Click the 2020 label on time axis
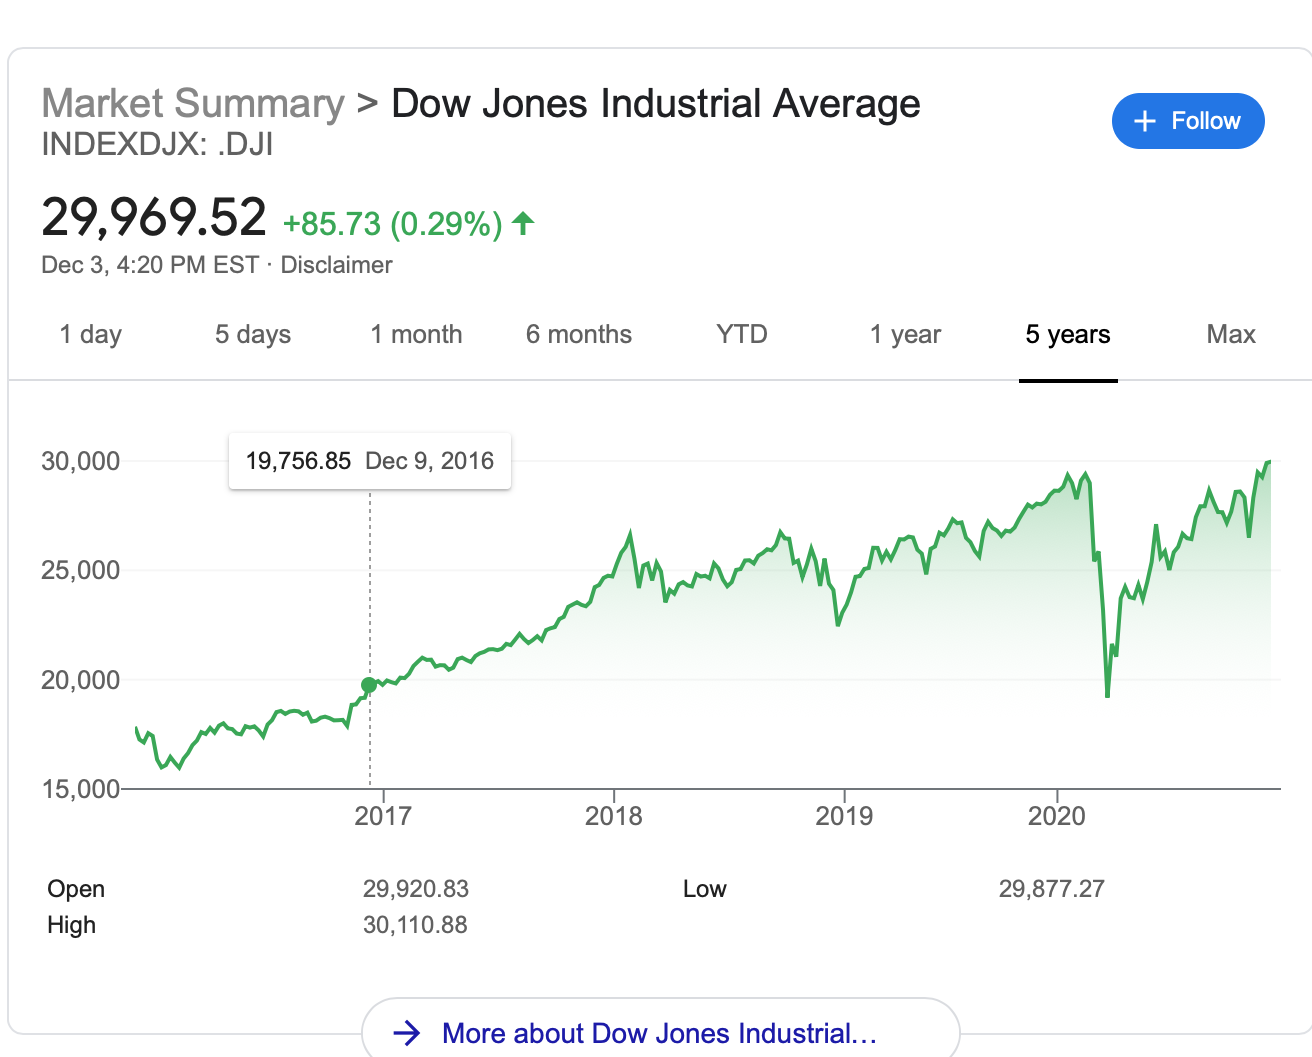 click(x=1057, y=816)
